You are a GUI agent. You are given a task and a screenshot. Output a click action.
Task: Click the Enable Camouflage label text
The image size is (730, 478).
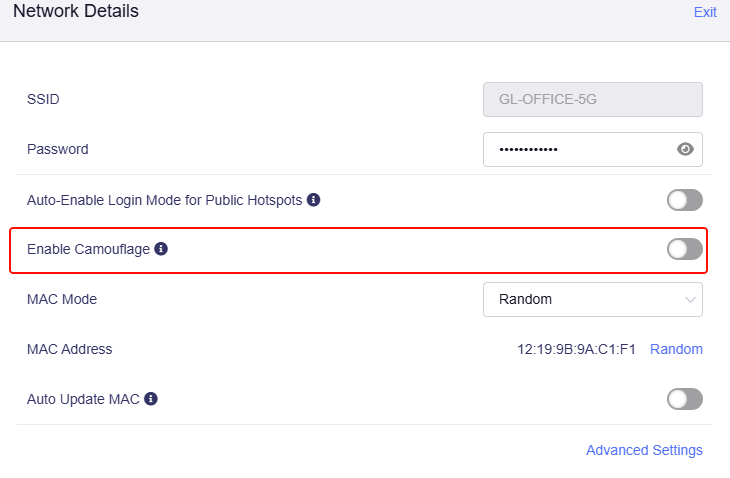(88, 249)
